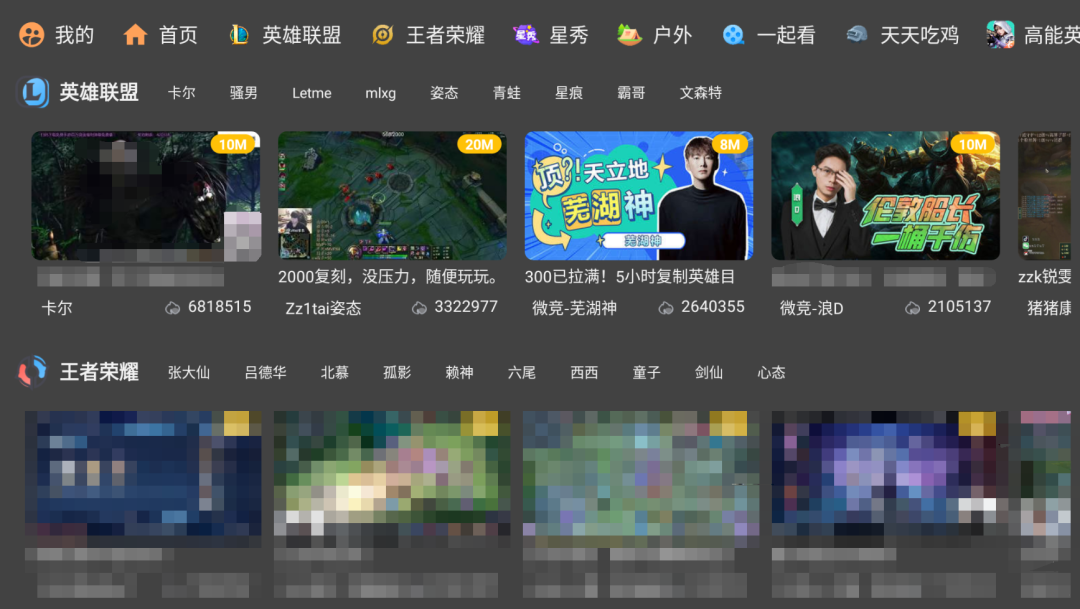This screenshot has width=1080, height=609.
Task: Open 芜湖神 stream thumbnail
Action: point(639,196)
